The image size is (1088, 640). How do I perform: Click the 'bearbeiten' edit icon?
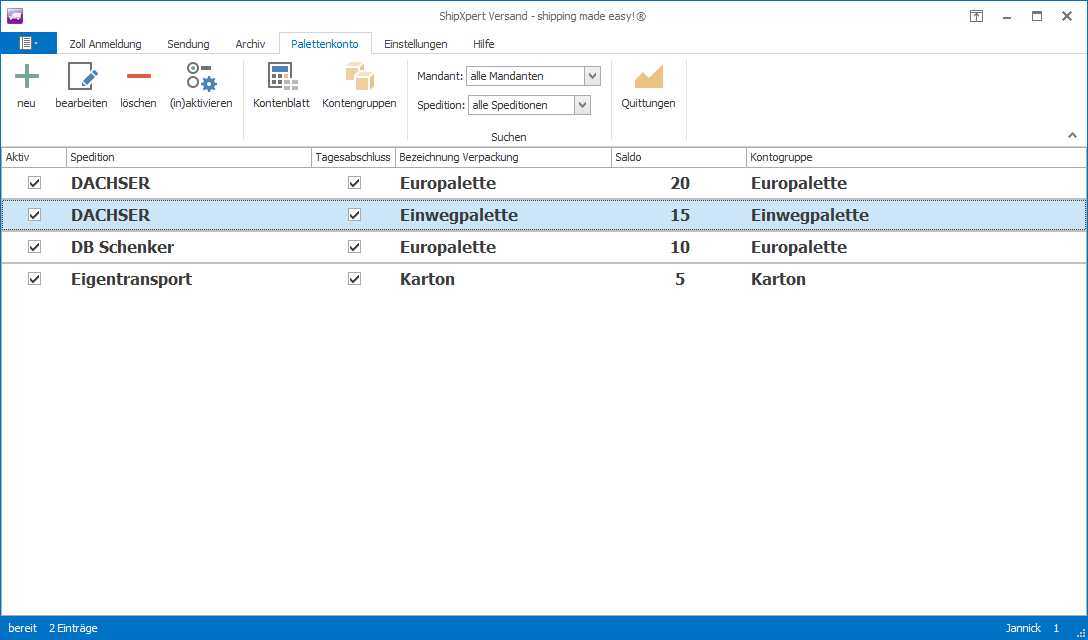tap(81, 77)
